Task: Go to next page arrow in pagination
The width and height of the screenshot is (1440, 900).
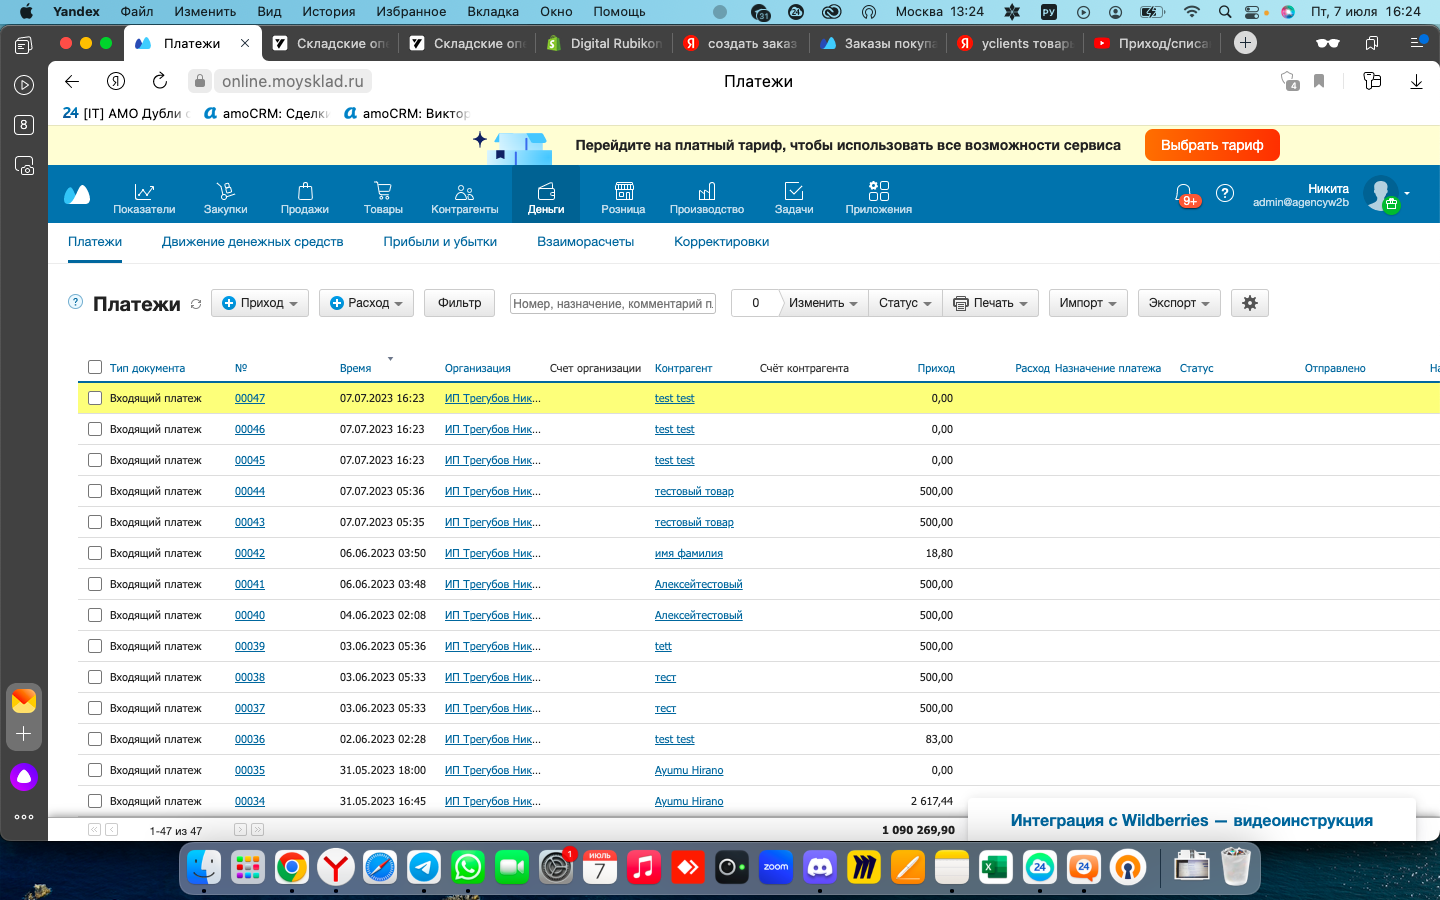Action: pyautogui.click(x=240, y=830)
